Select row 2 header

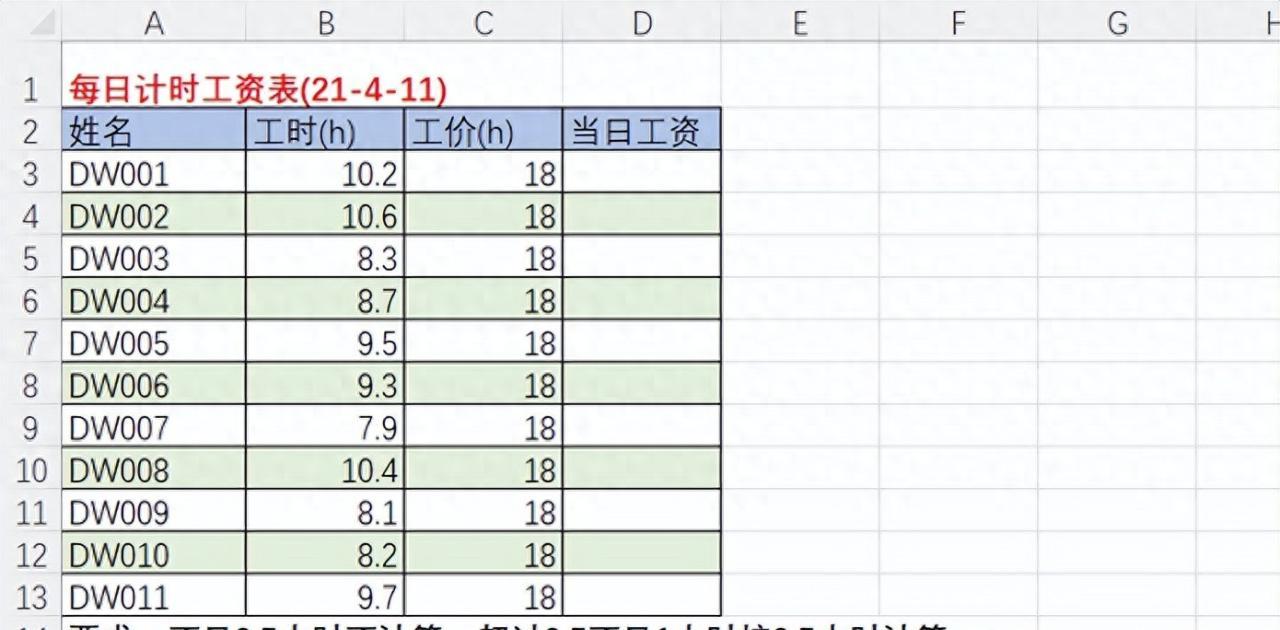31,130
